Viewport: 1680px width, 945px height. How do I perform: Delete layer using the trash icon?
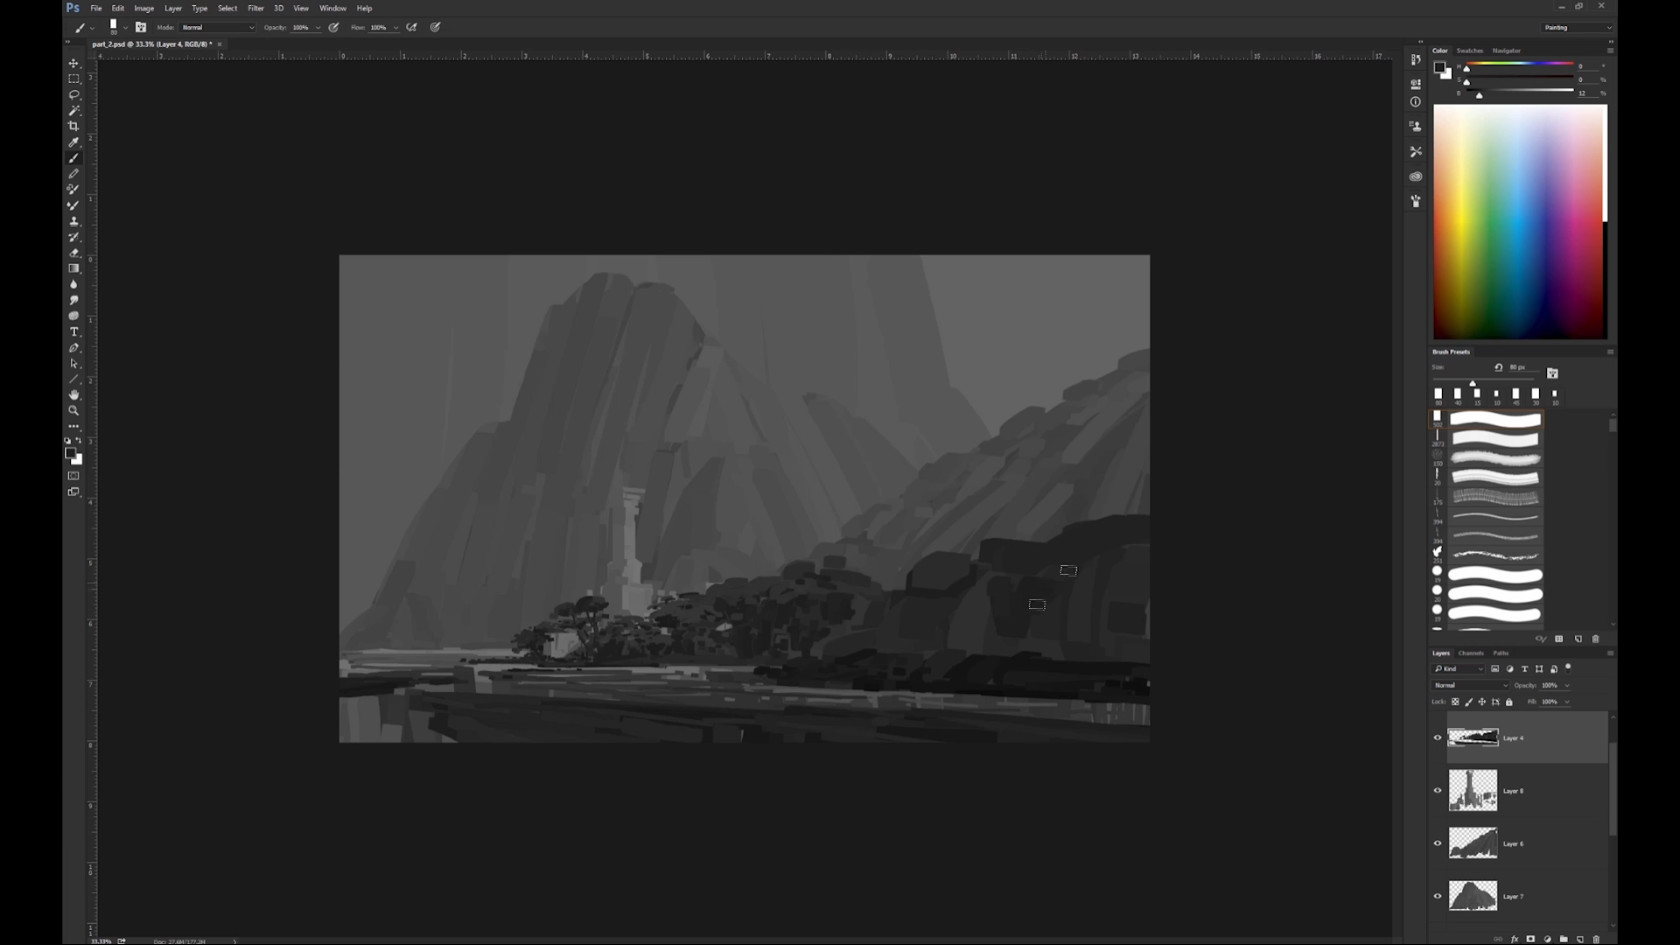[1596, 939]
